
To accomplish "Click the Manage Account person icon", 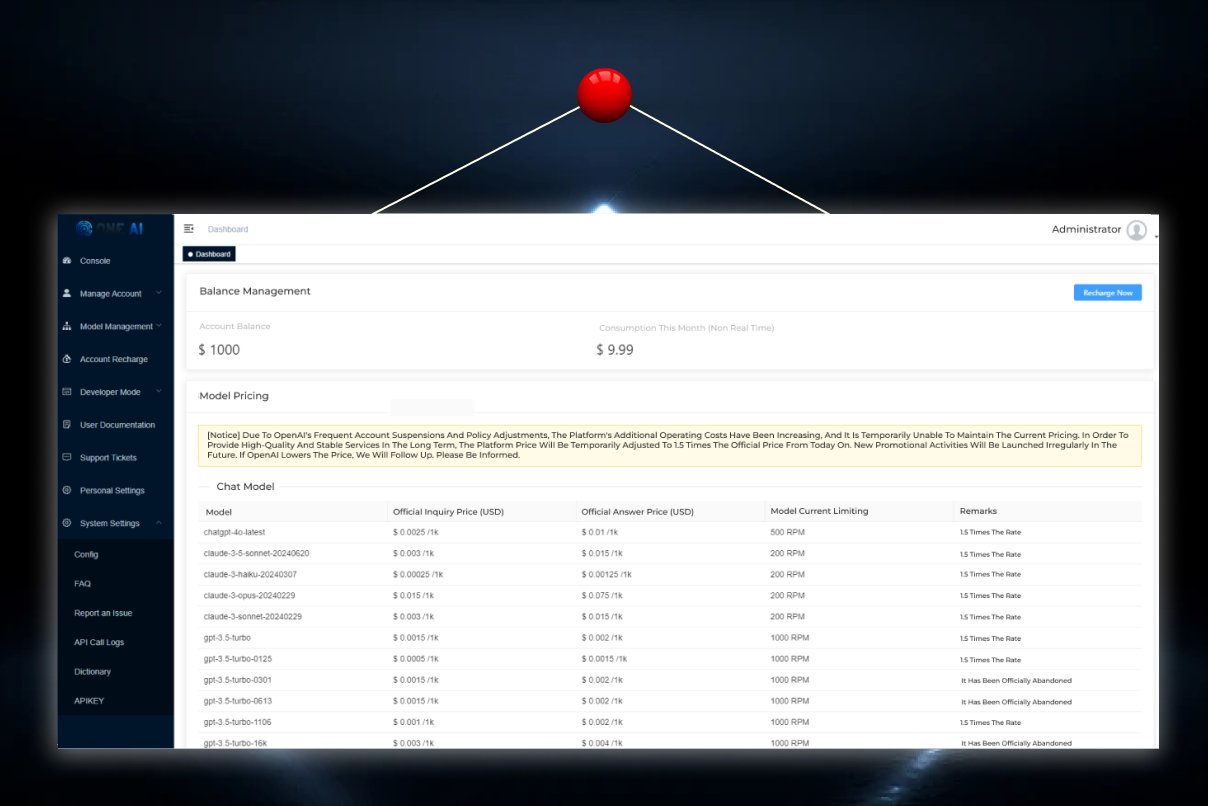I will point(66,294).
